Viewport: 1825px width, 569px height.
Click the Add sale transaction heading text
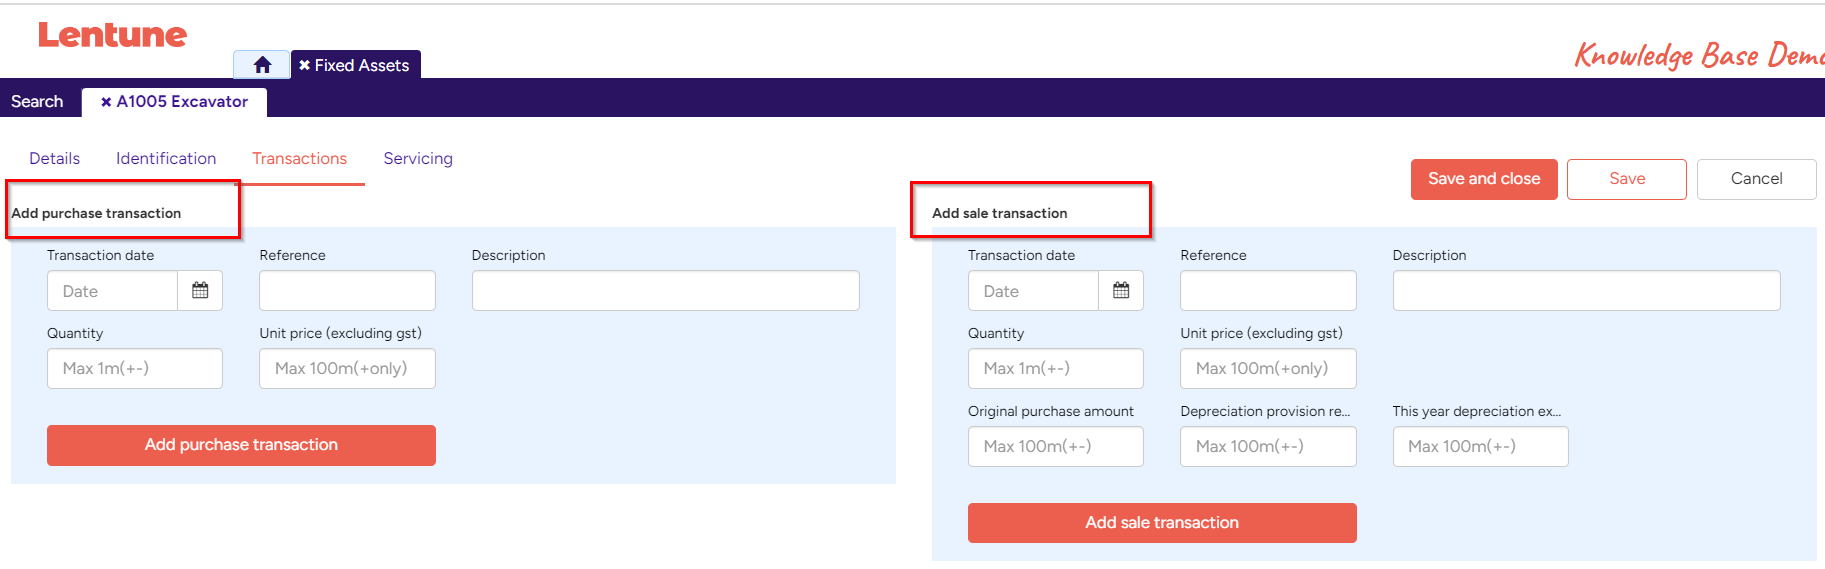coord(999,213)
